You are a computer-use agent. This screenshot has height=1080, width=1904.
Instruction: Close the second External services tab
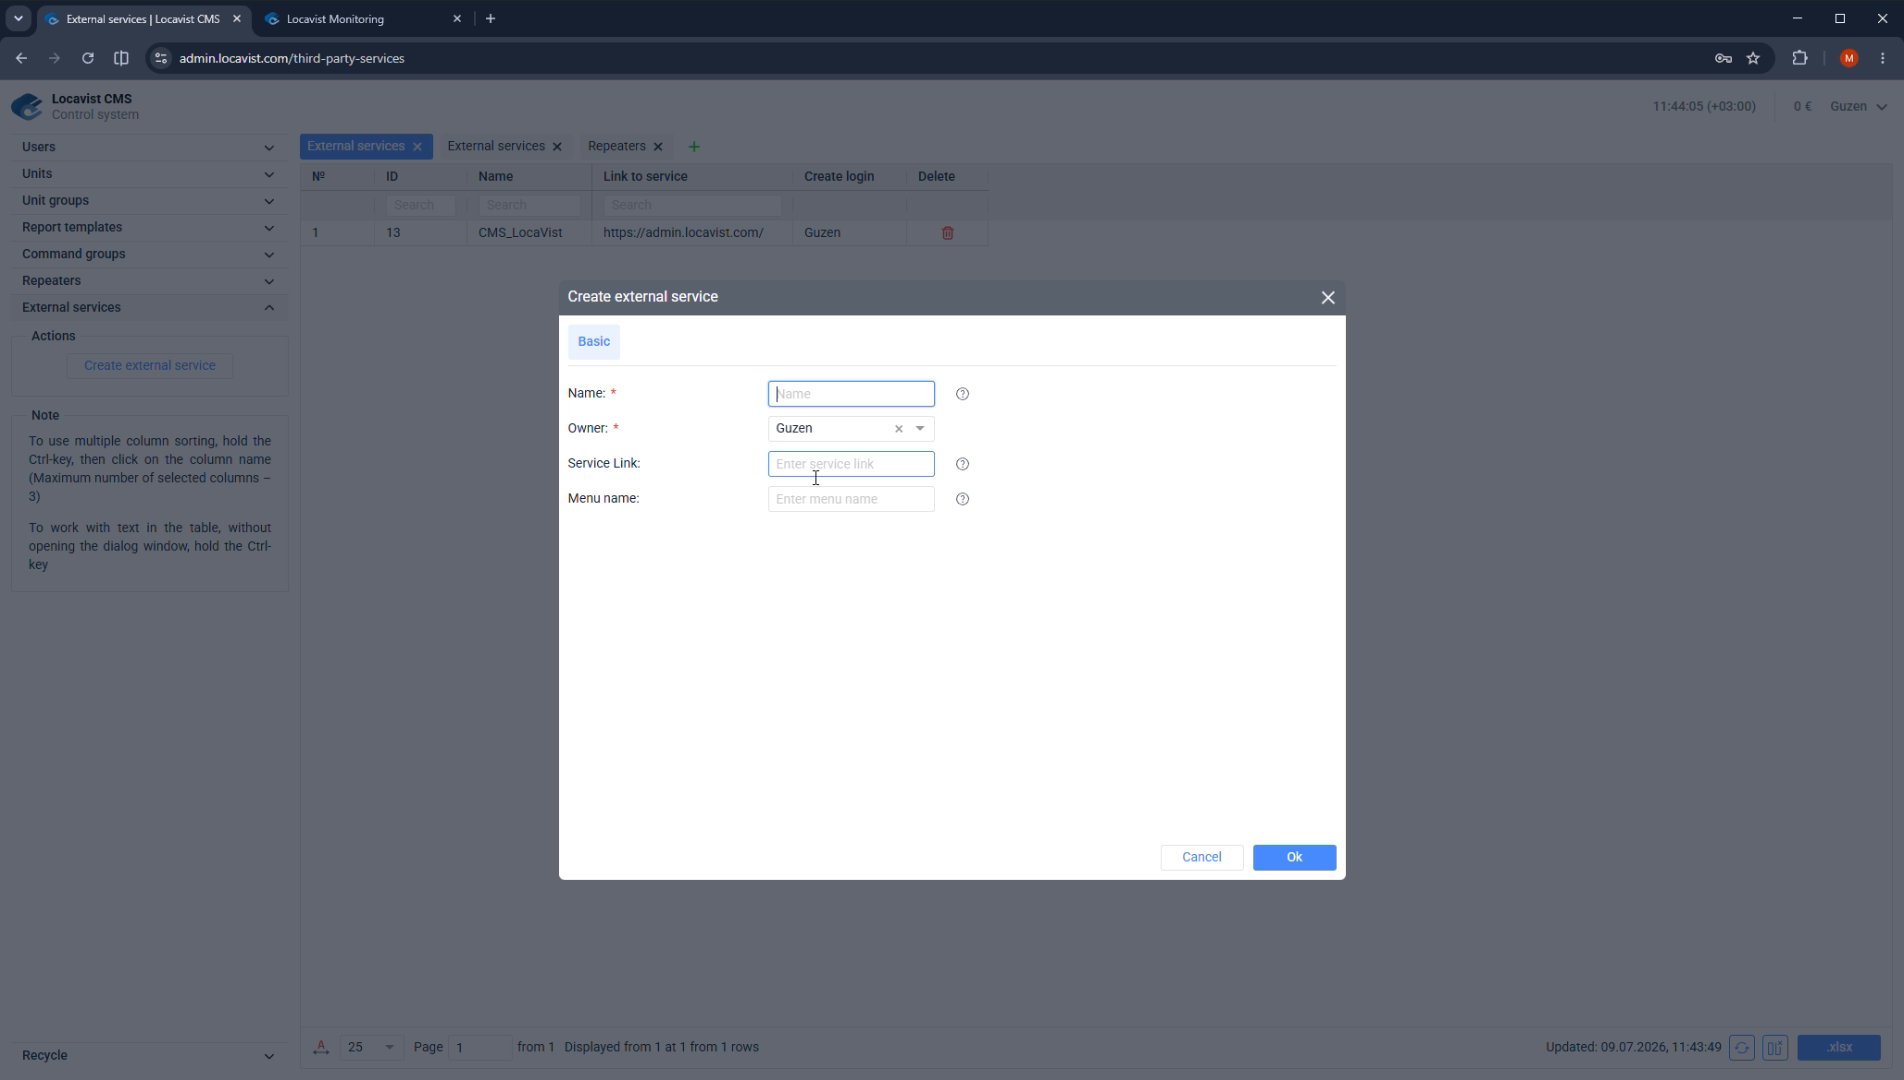click(557, 147)
